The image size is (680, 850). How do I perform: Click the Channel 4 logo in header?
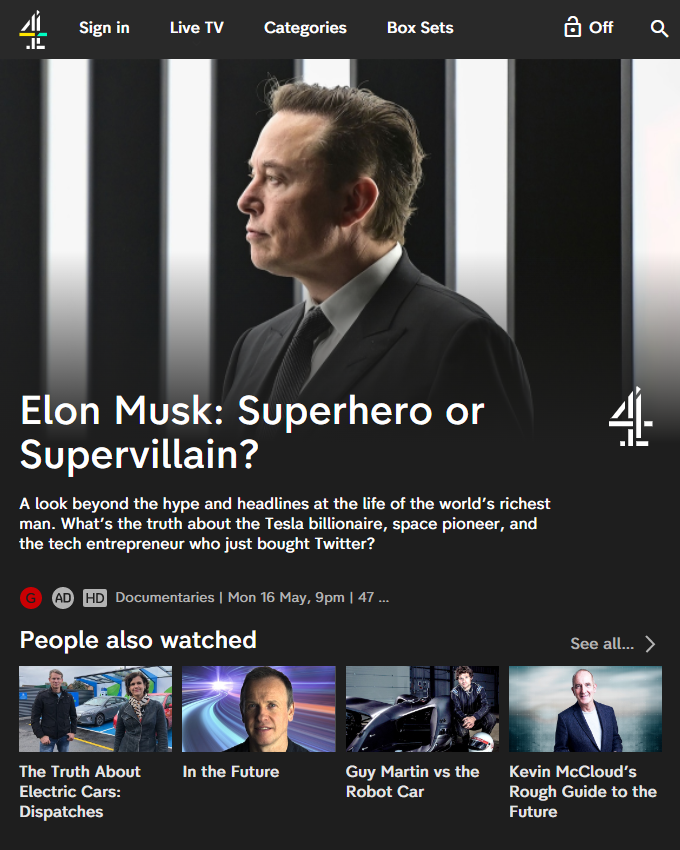(x=33, y=29)
